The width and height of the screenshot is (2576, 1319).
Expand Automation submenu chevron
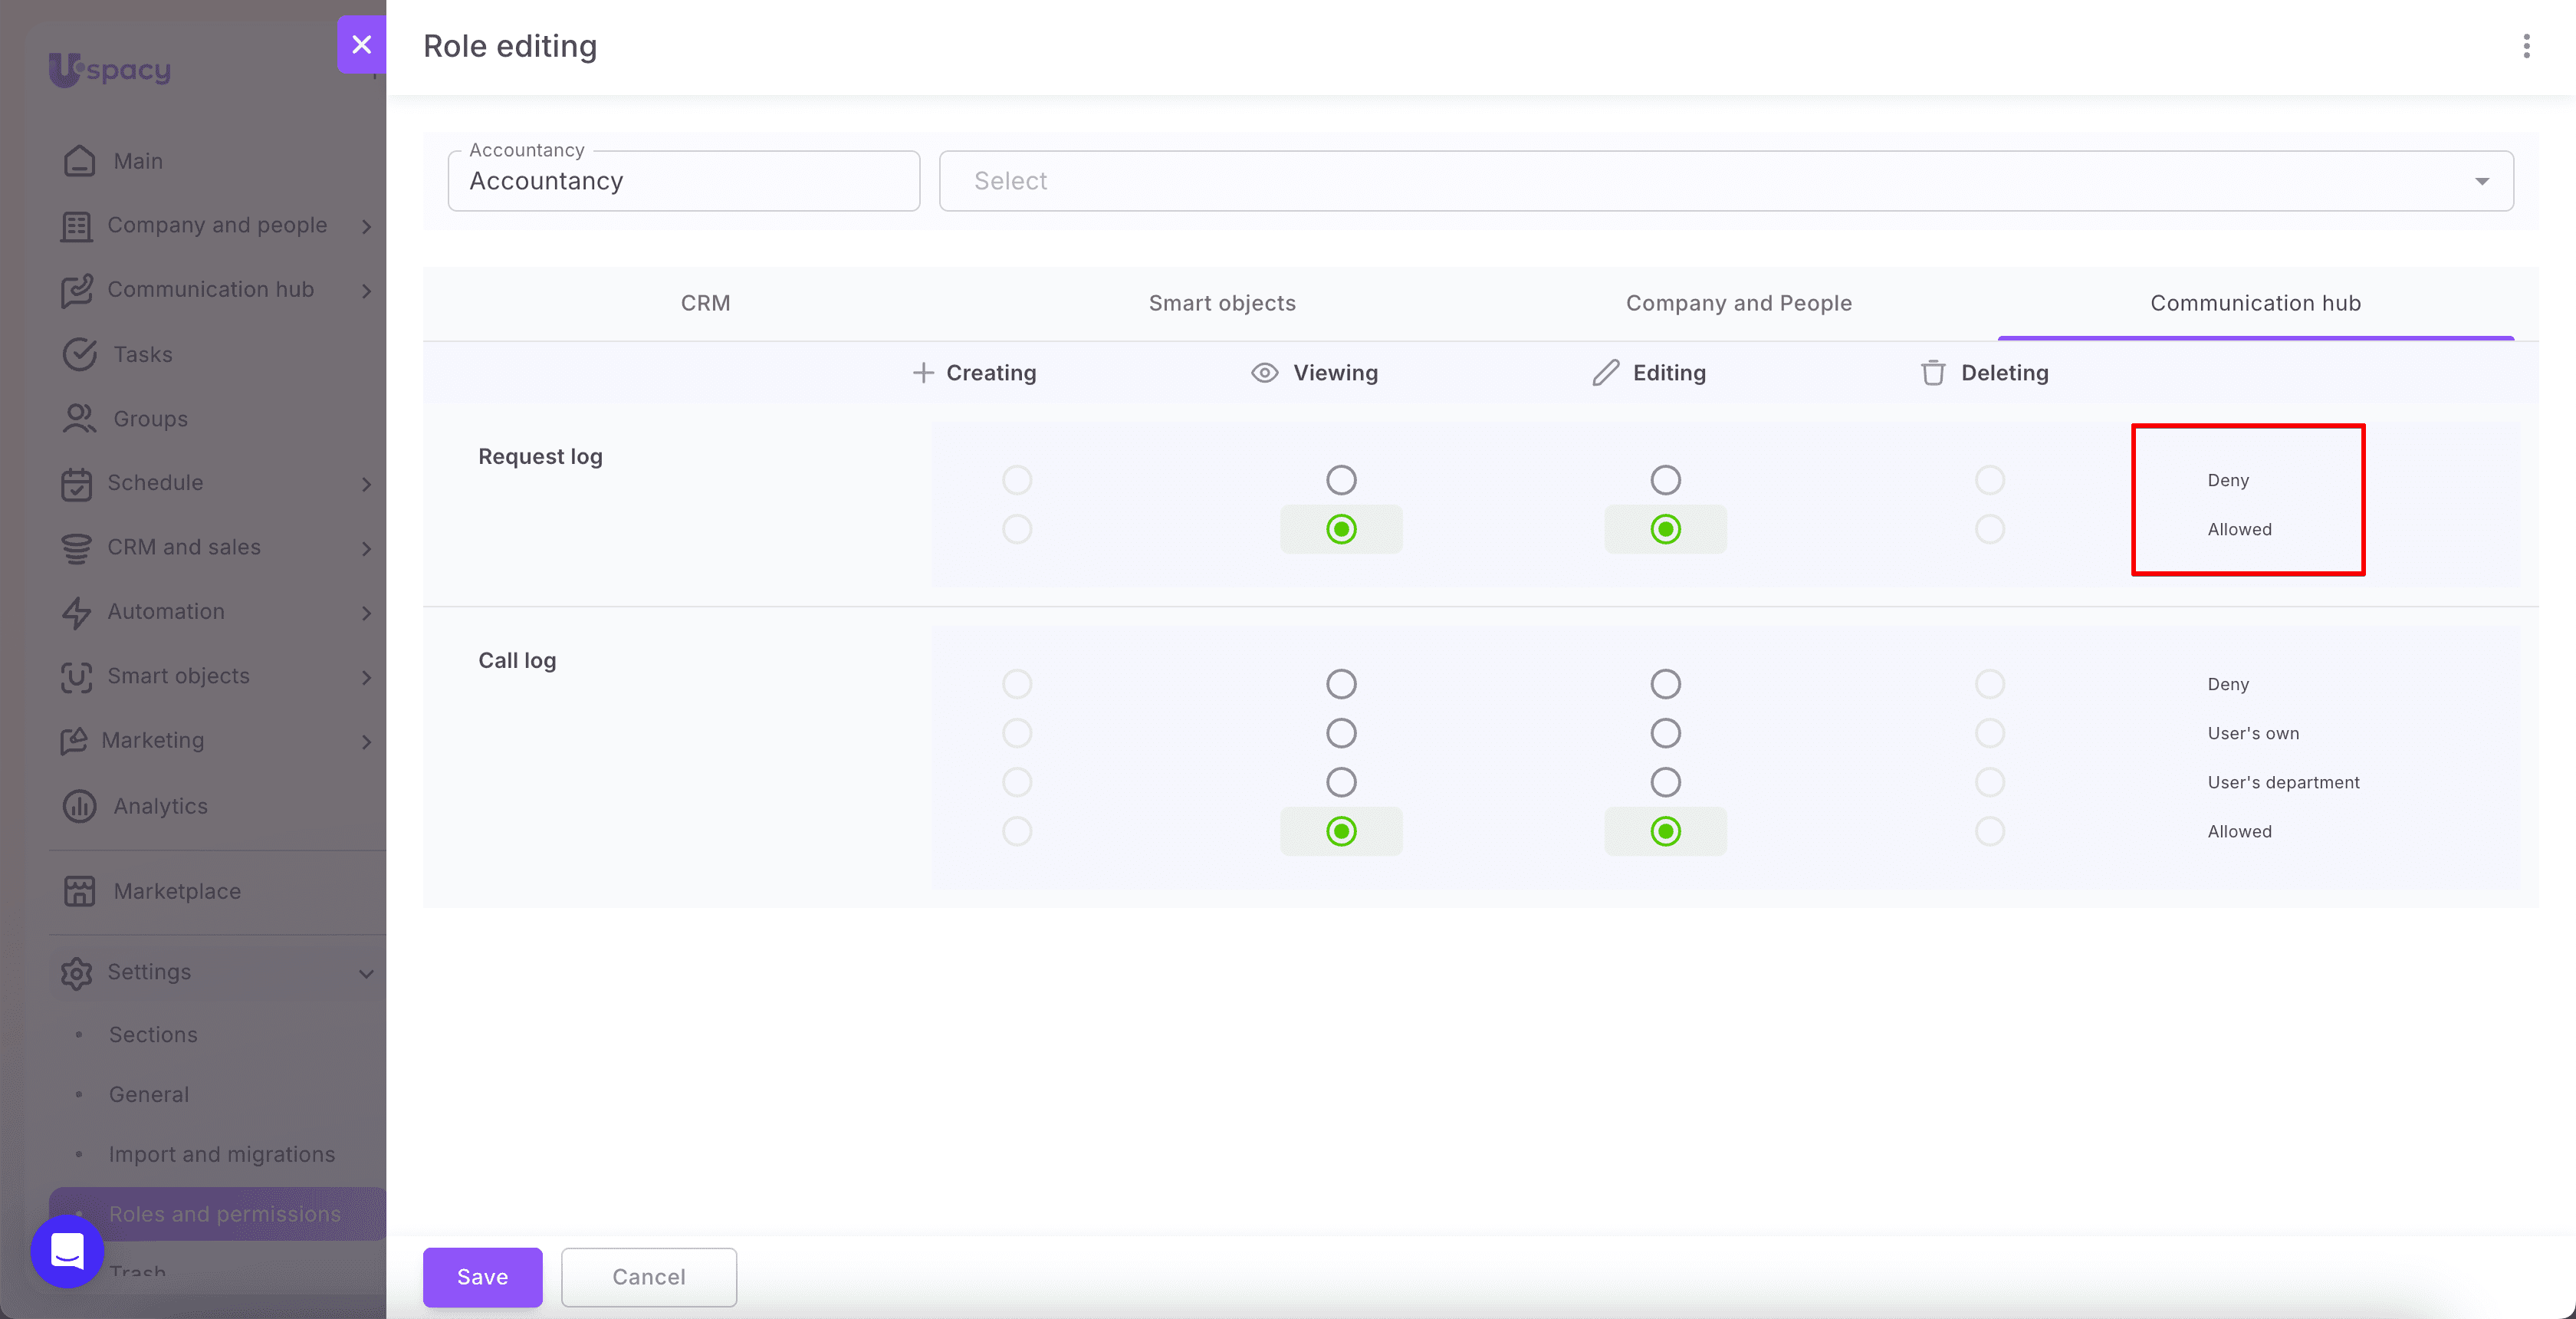(366, 613)
